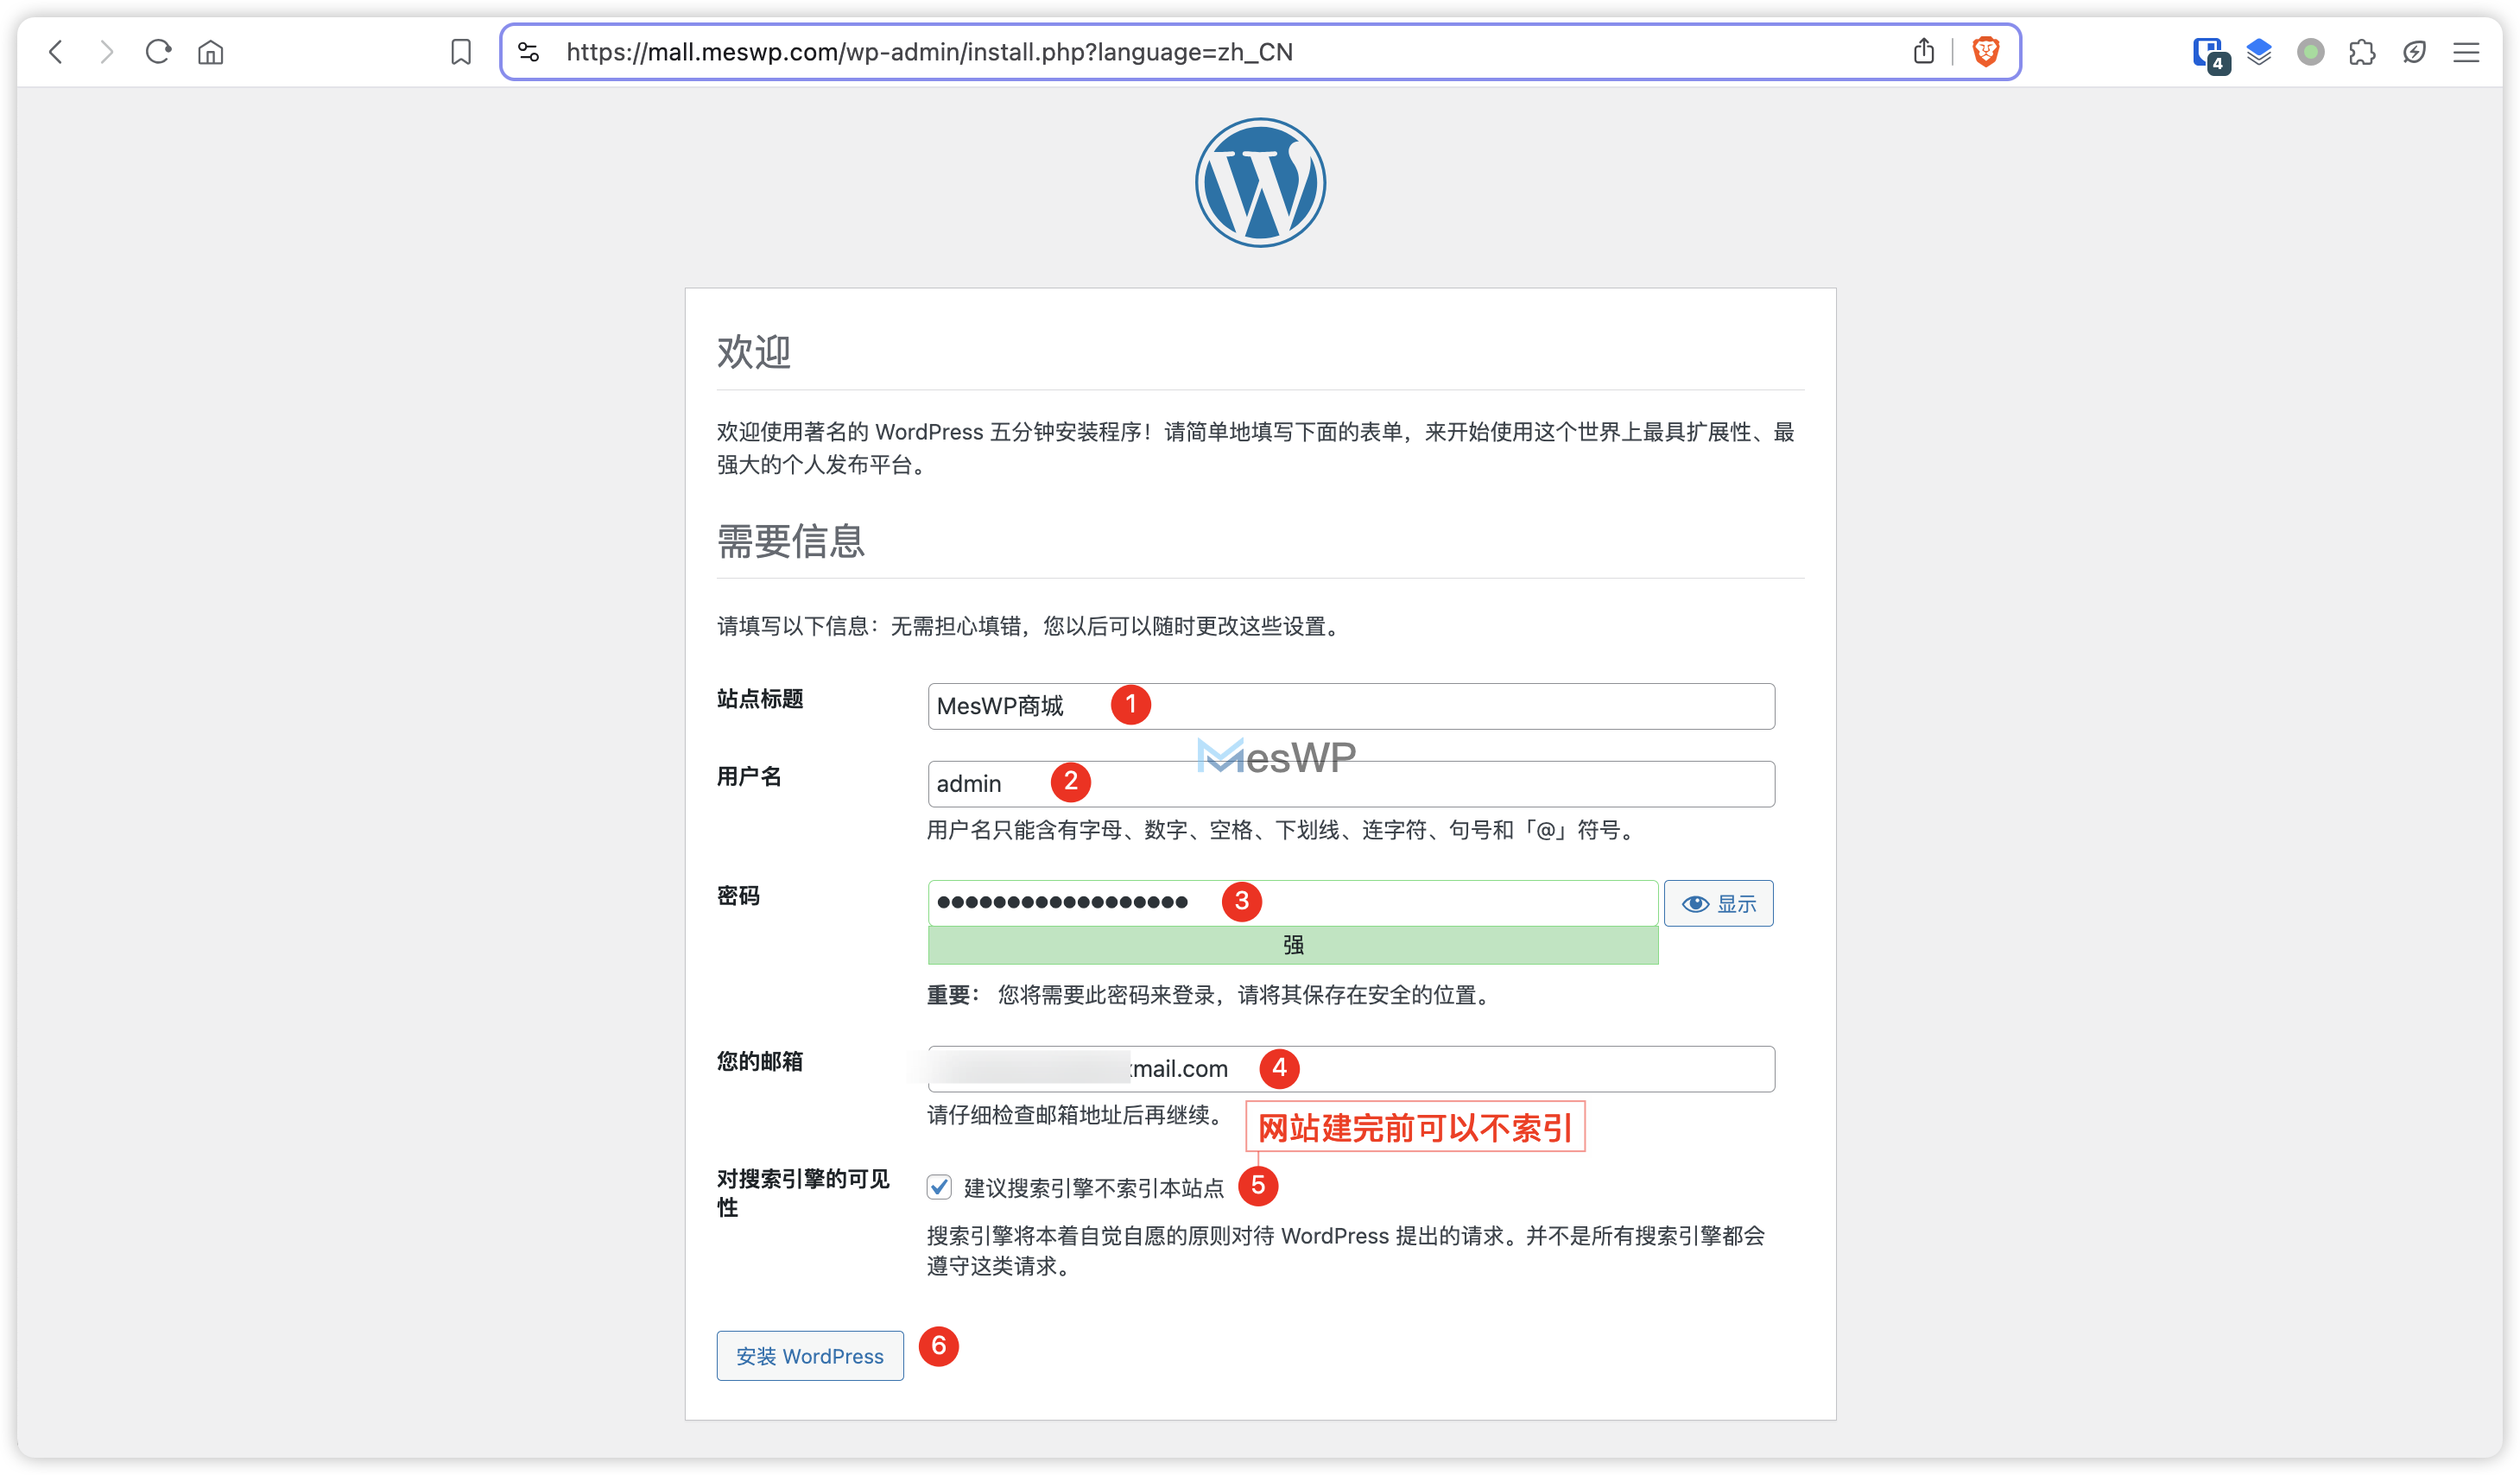Viewport: 2520px width, 1475px height.
Task: Click the lightning bolt toolbar icon
Action: tap(2414, 52)
